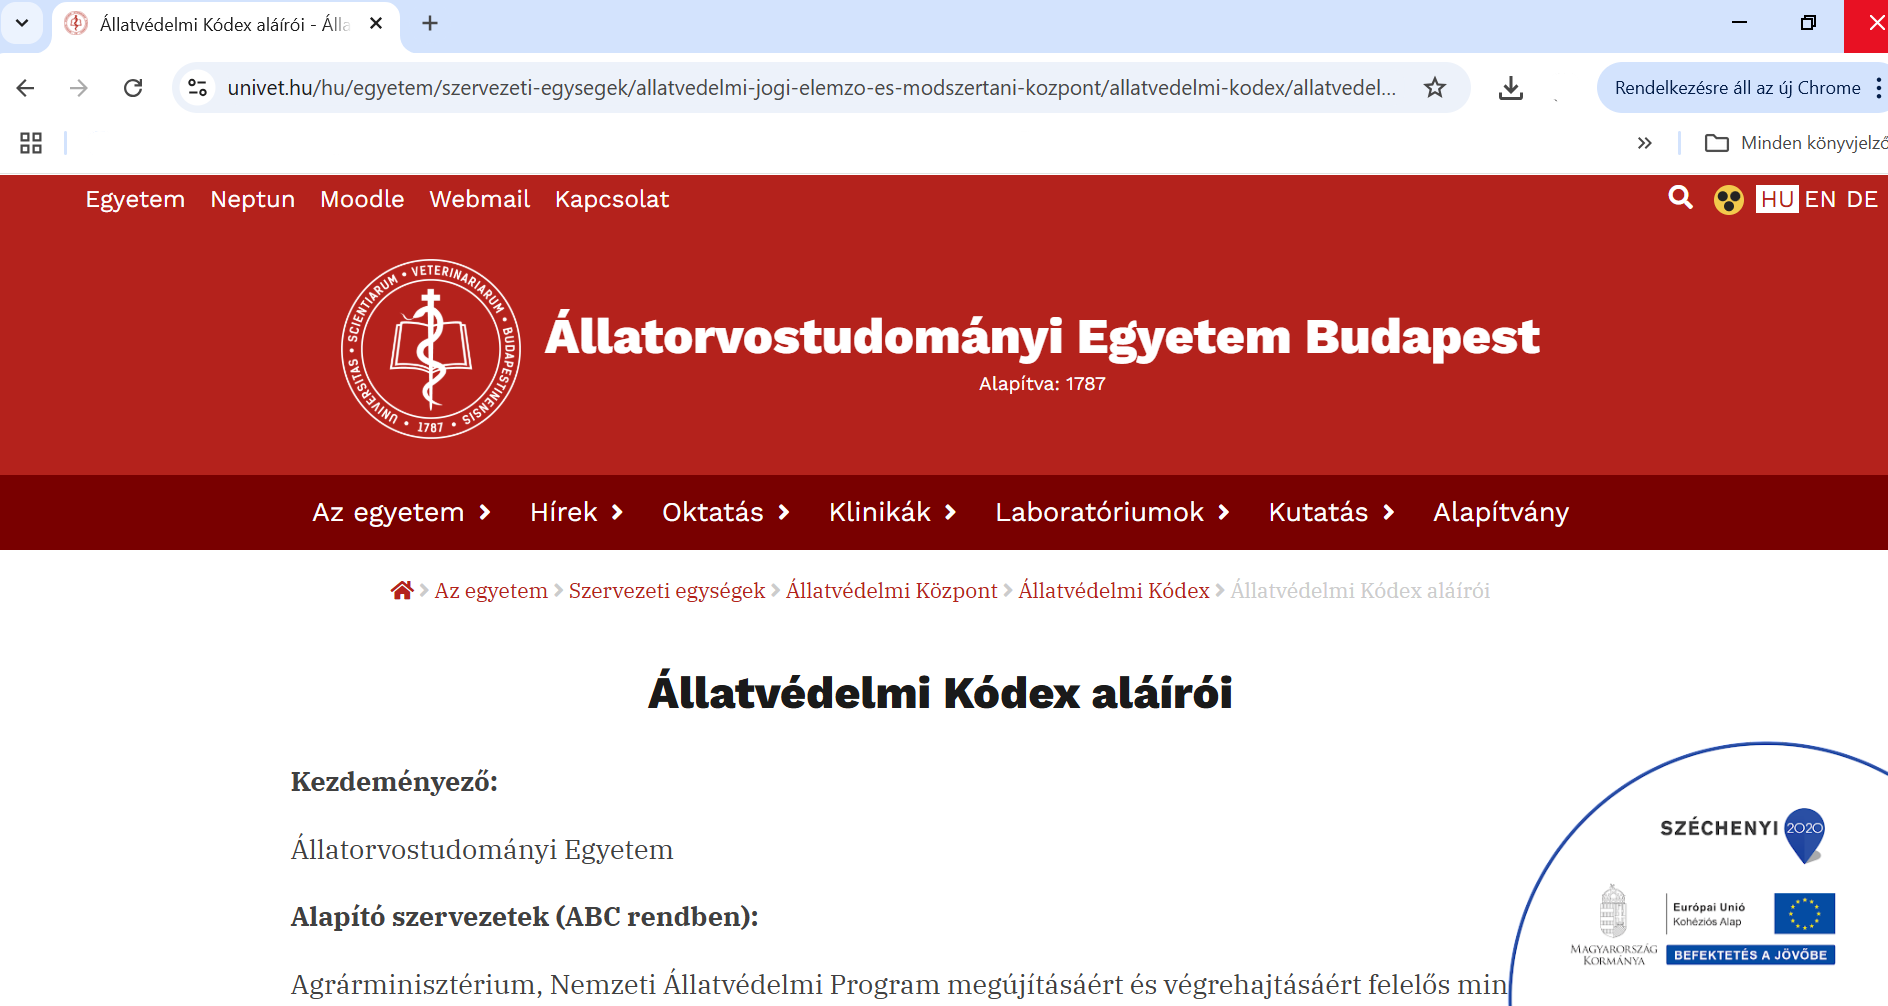Reload the page with the refresh icon
Screen dimensions: 1888x1006
coord(133,88)
